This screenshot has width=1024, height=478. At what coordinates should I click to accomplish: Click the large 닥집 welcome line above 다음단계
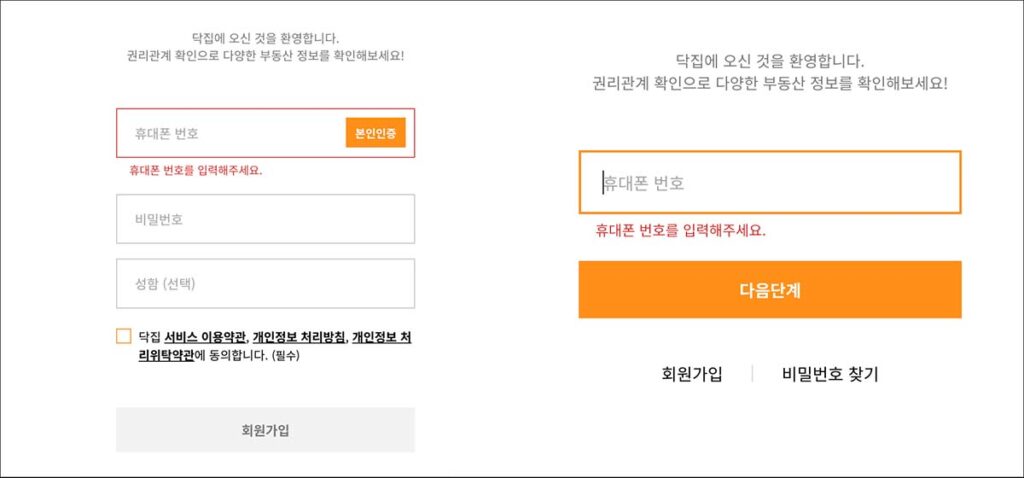tap(770, 61)
